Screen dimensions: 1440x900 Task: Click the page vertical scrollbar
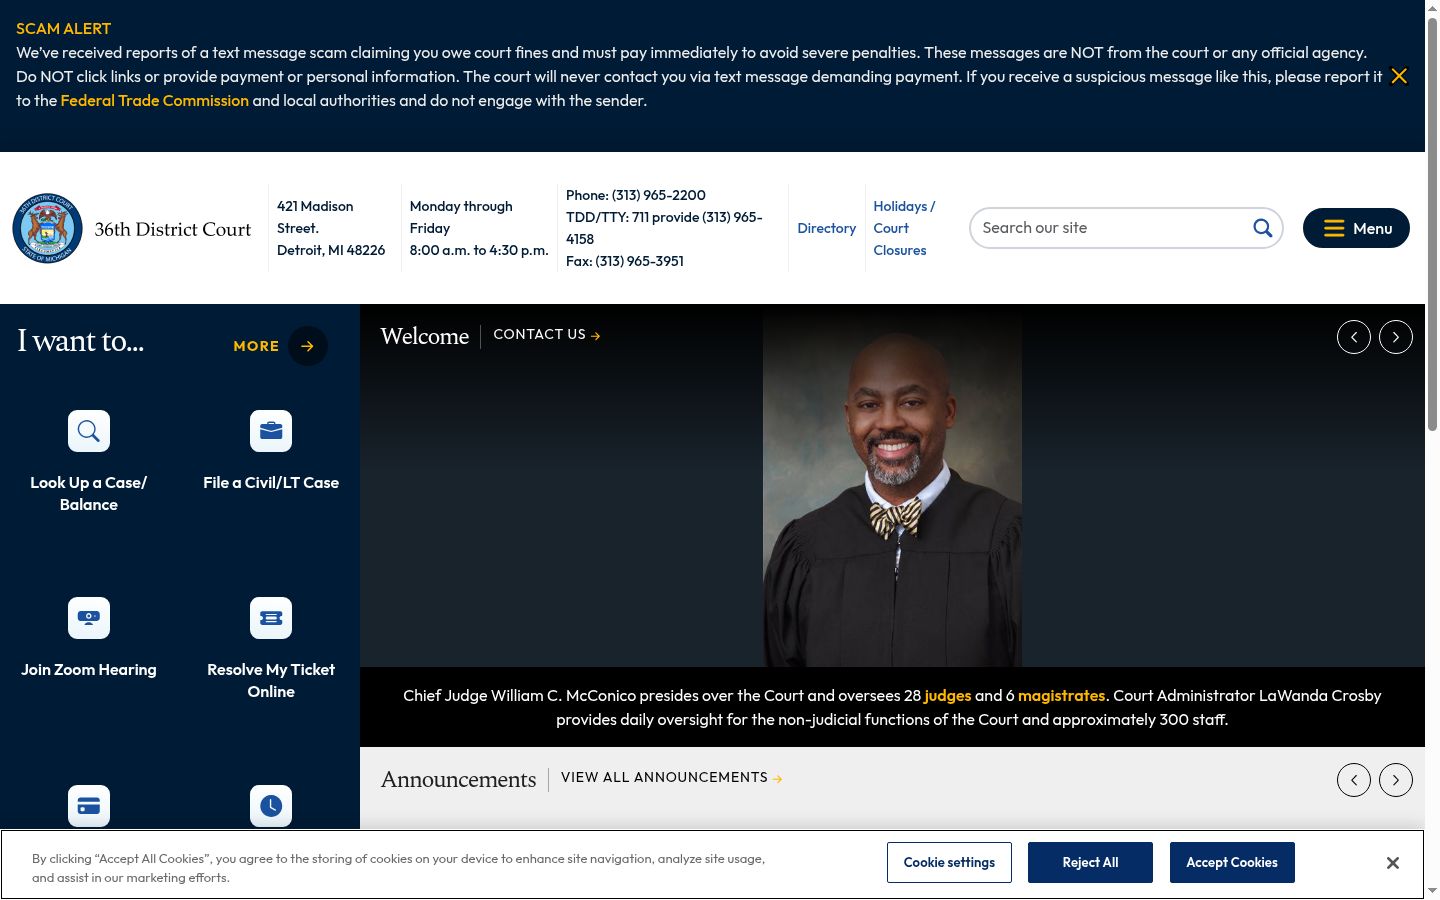click(x=1432, y=225)
